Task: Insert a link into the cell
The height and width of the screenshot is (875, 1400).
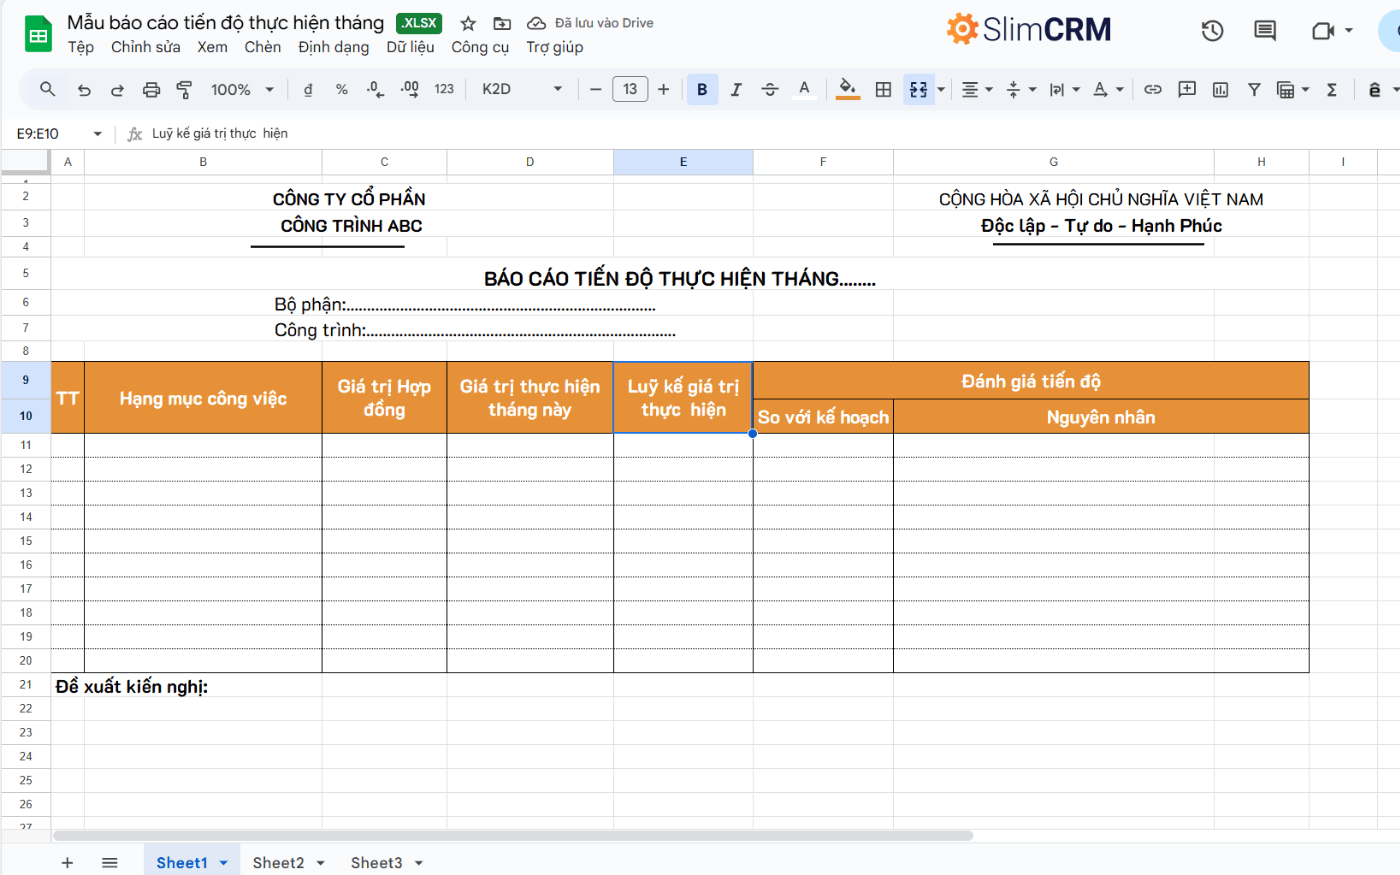Action: pos(1153,89)
